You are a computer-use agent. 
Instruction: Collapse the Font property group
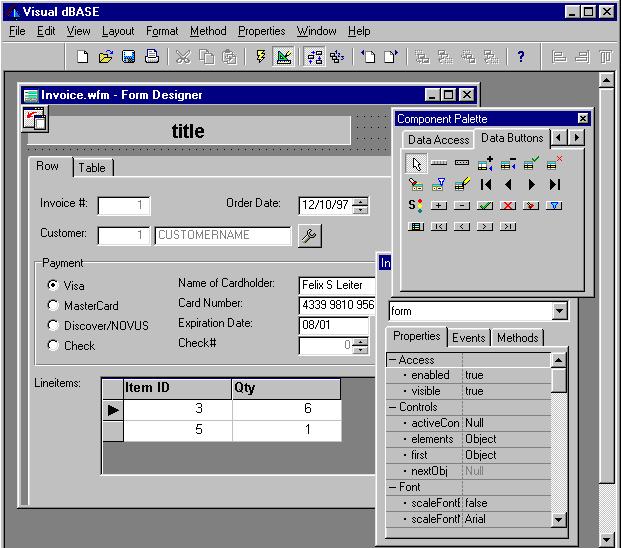[392, 487]
